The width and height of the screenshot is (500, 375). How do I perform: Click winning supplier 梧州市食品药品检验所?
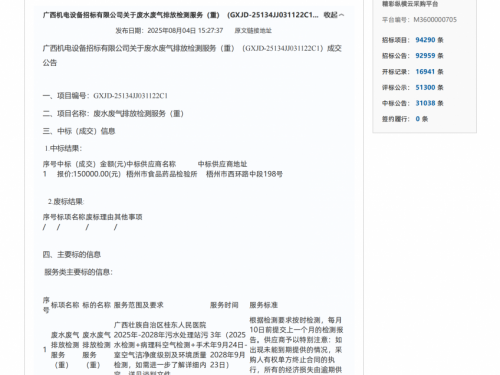pos(162,174)
